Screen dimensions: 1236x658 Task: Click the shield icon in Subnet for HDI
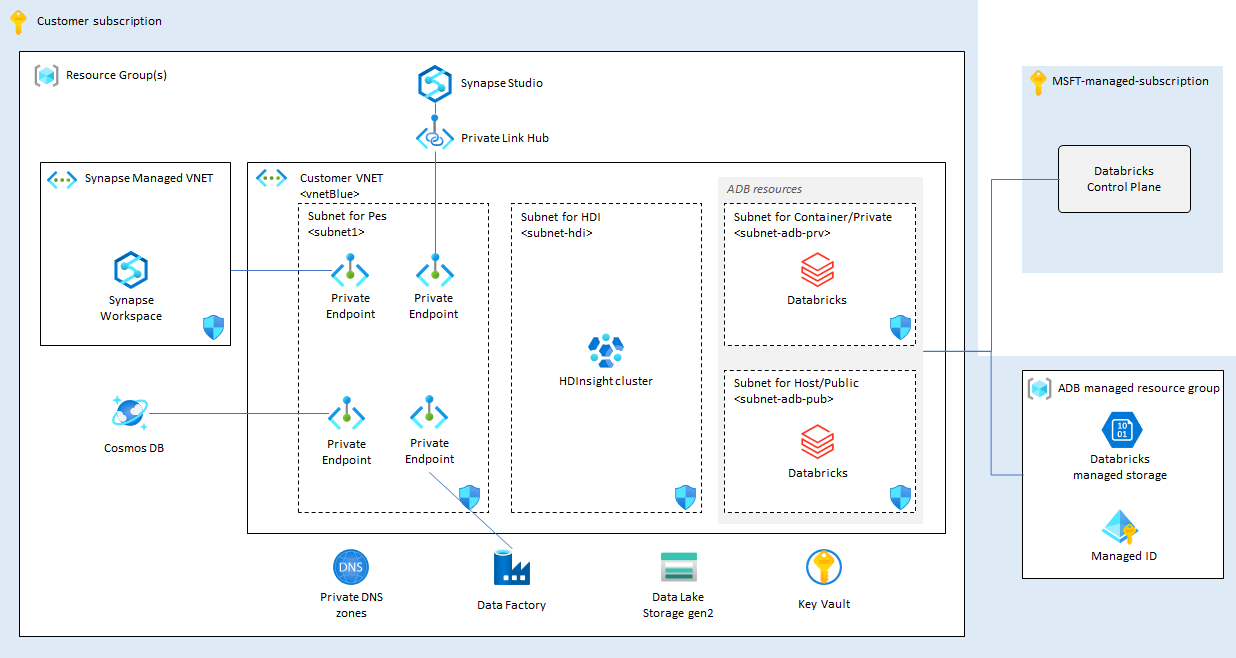click(685, 496)
